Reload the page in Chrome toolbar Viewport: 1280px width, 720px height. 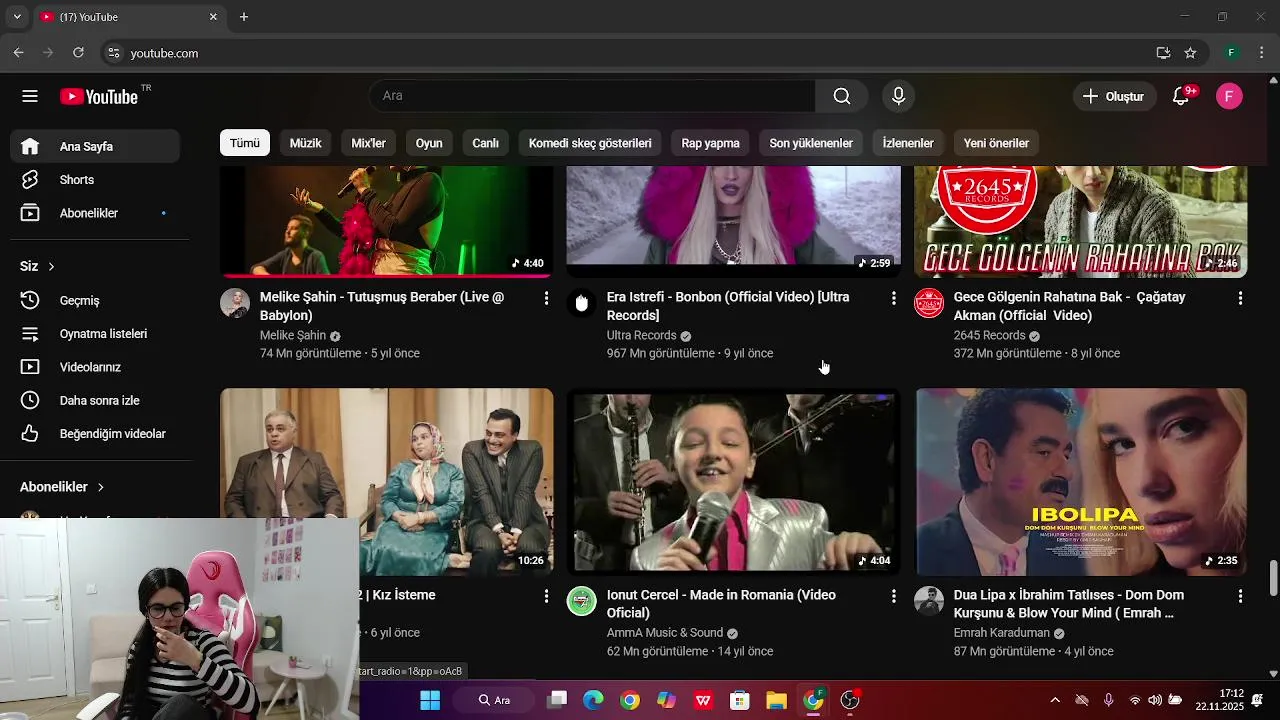tap(78, 53)
